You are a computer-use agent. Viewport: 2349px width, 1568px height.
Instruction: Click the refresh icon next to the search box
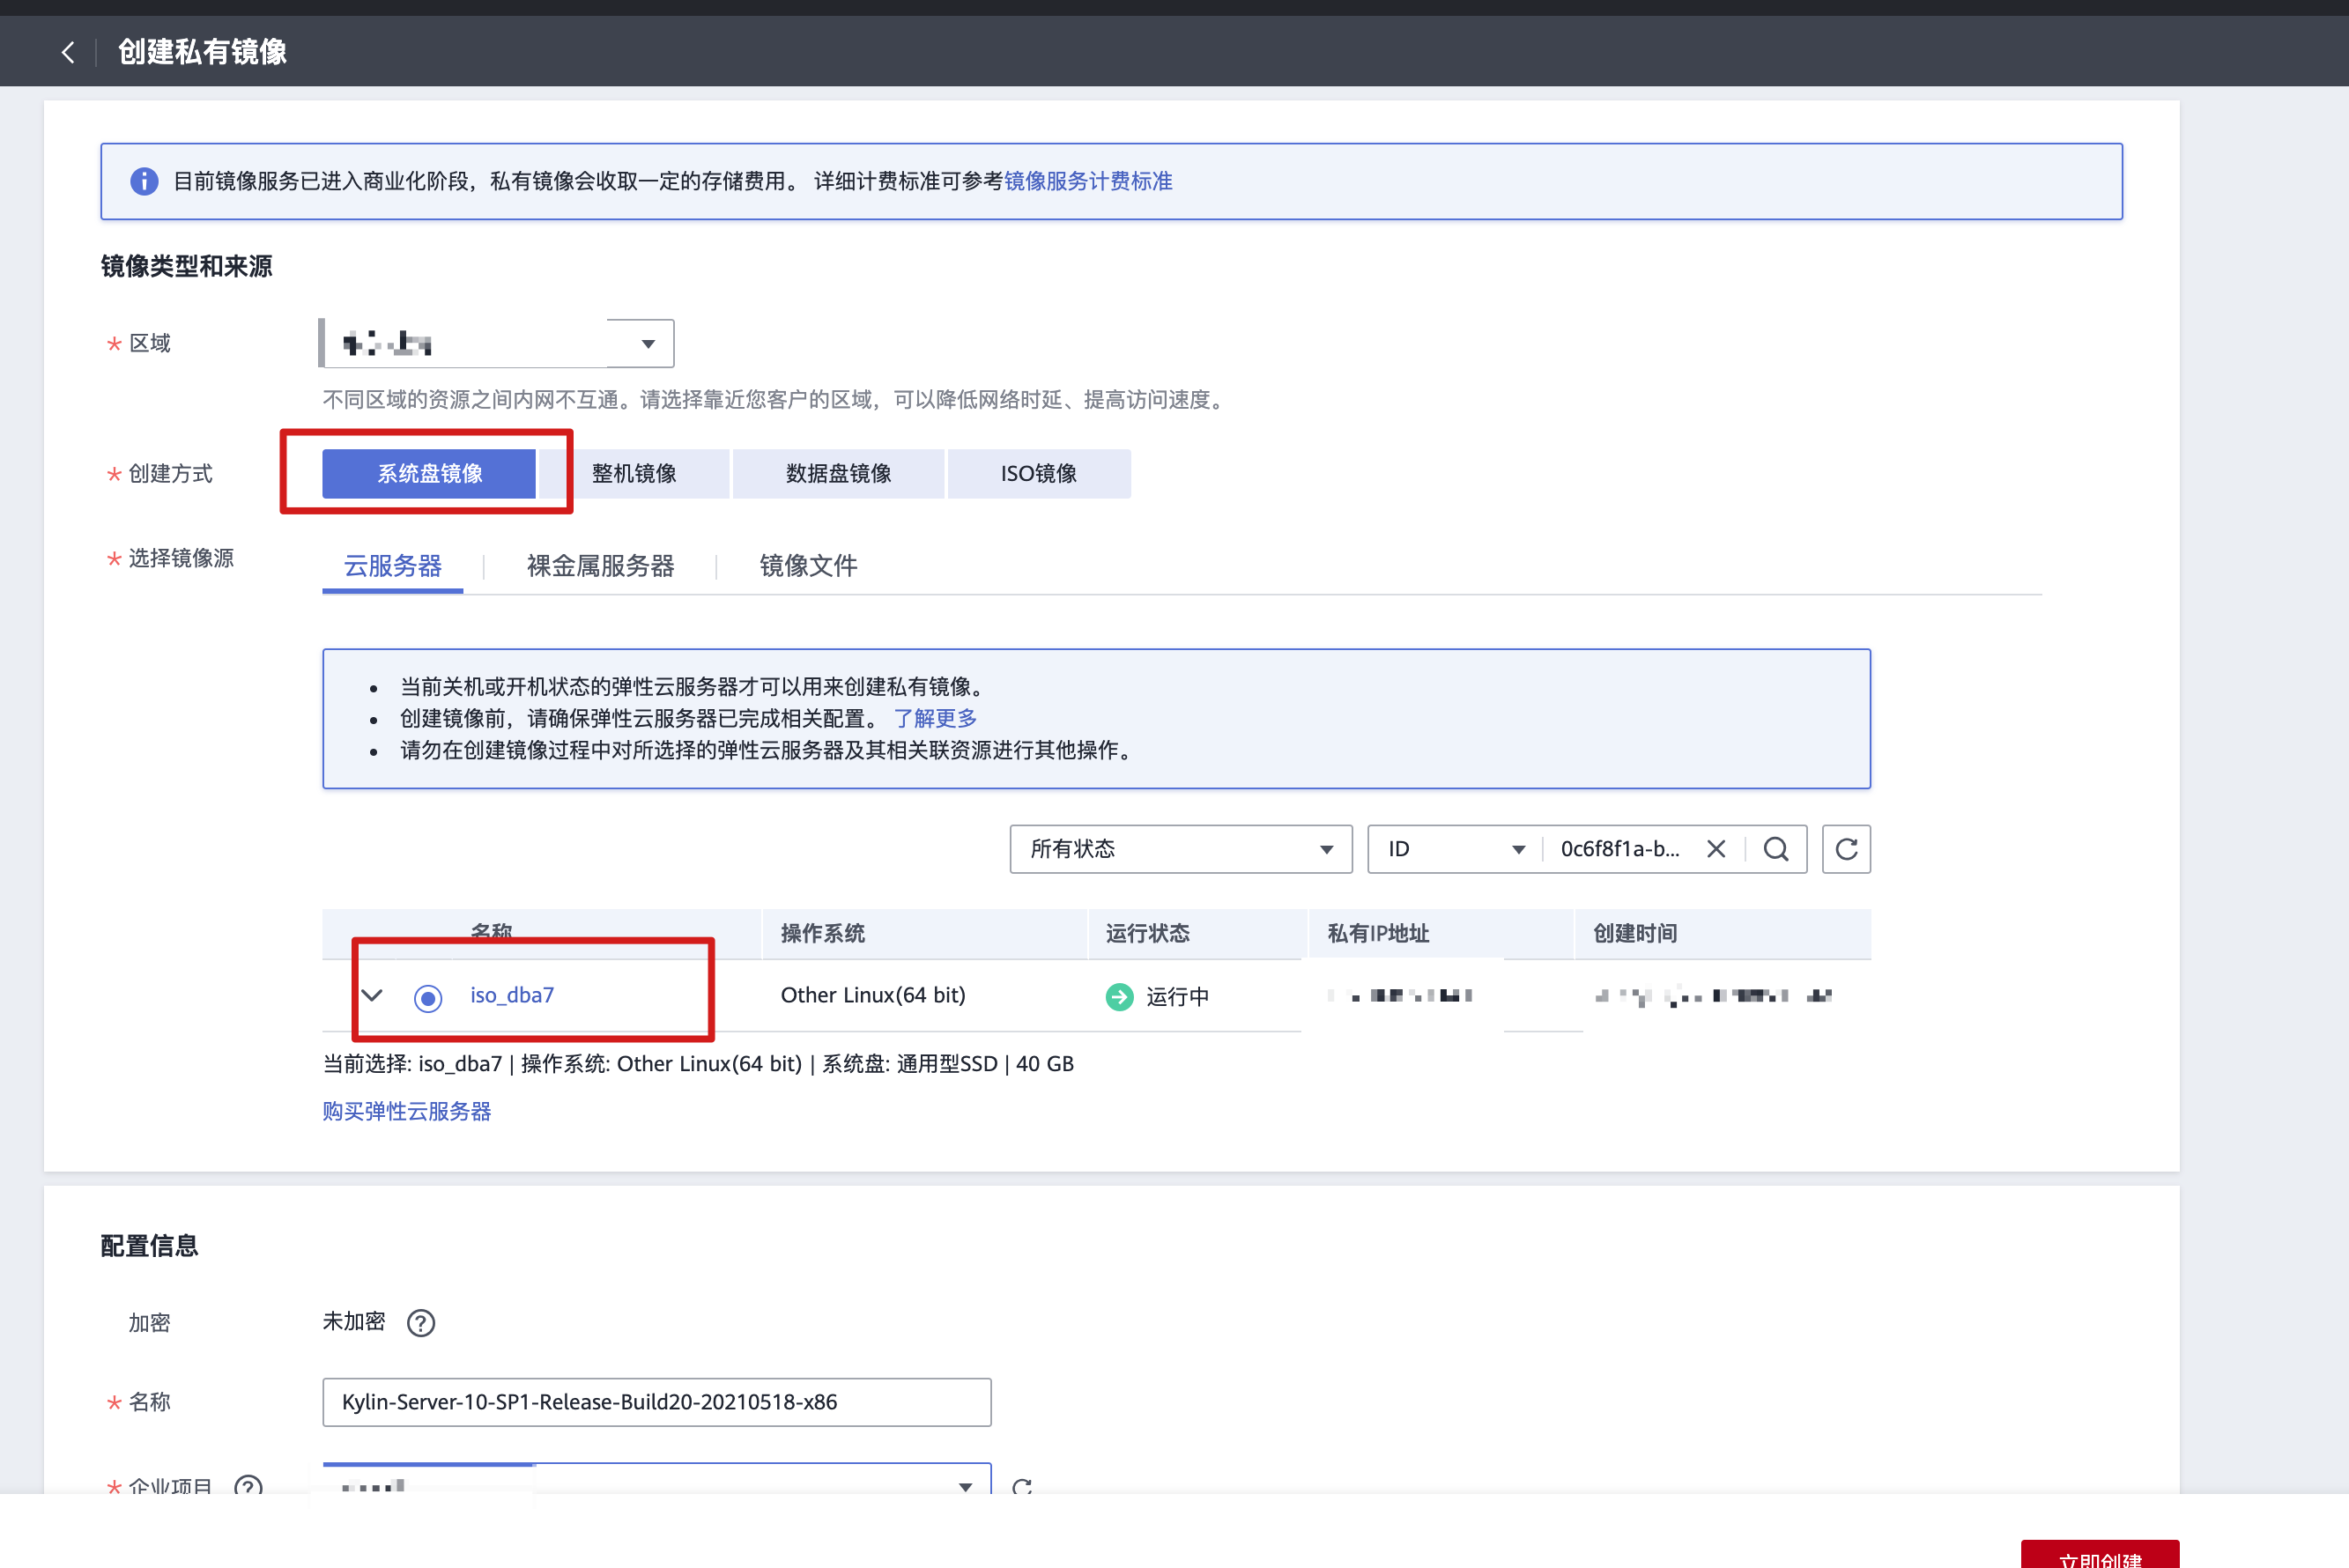coord(1846,849)
